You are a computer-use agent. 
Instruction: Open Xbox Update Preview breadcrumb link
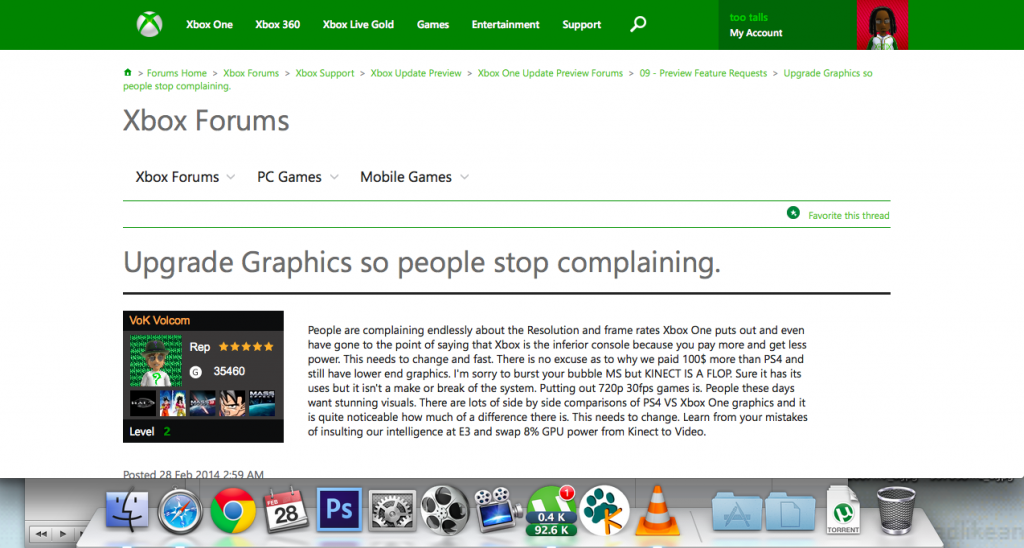pyautogui.click(x=416, y=73)
